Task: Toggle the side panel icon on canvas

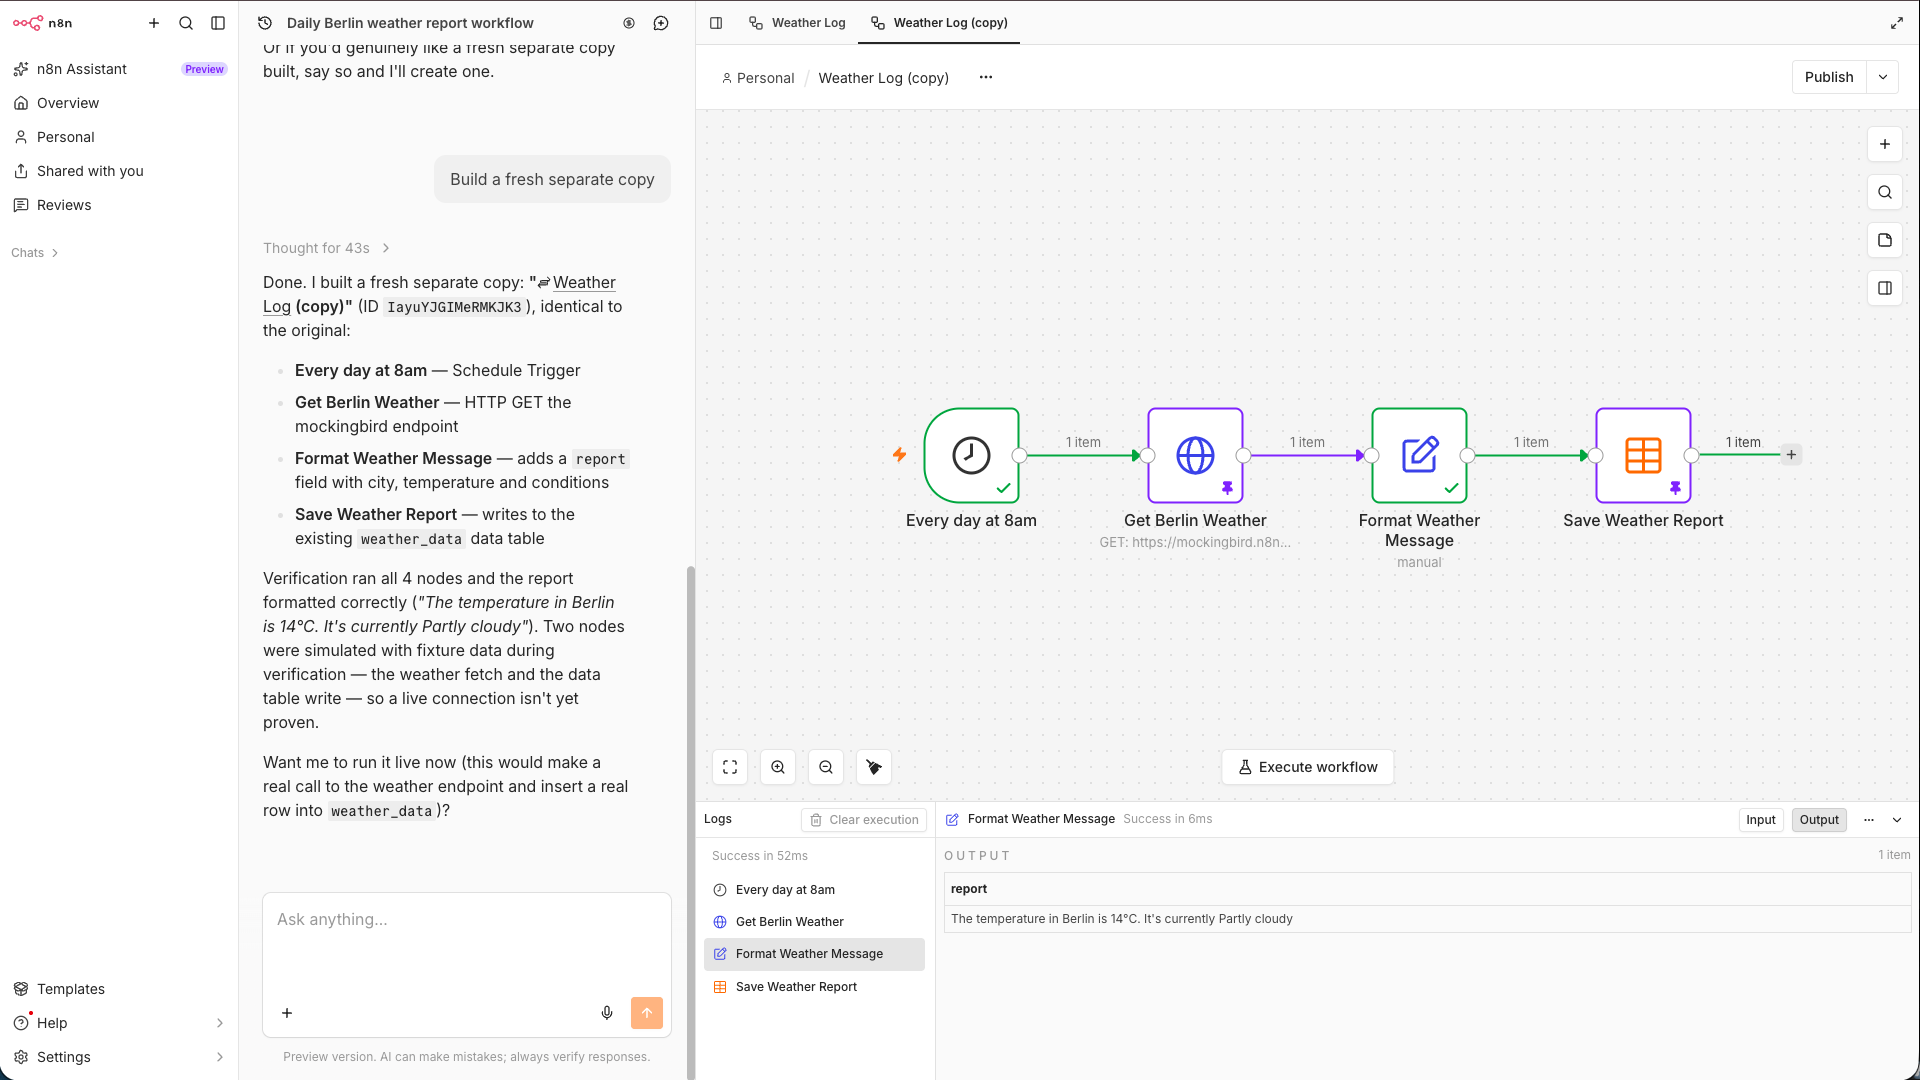Action: [x=1885, y=288]
